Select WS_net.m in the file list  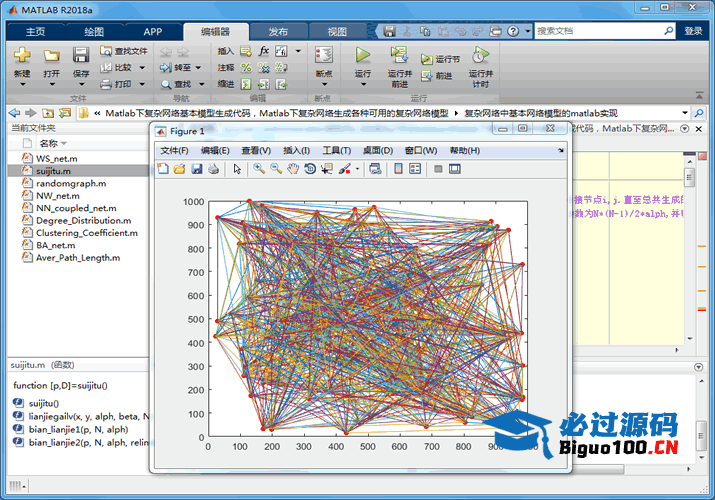[57, 159]
